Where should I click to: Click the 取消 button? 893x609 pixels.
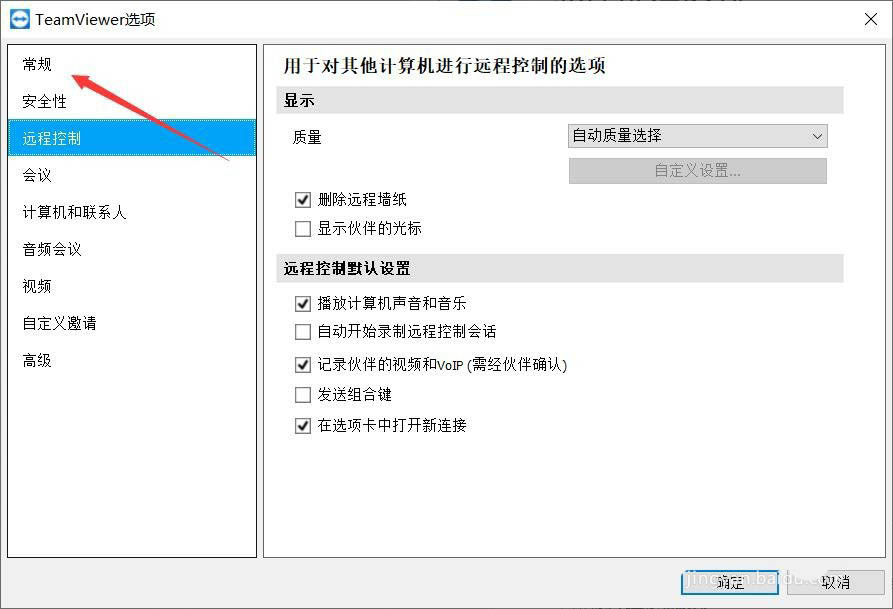[835, 582]
